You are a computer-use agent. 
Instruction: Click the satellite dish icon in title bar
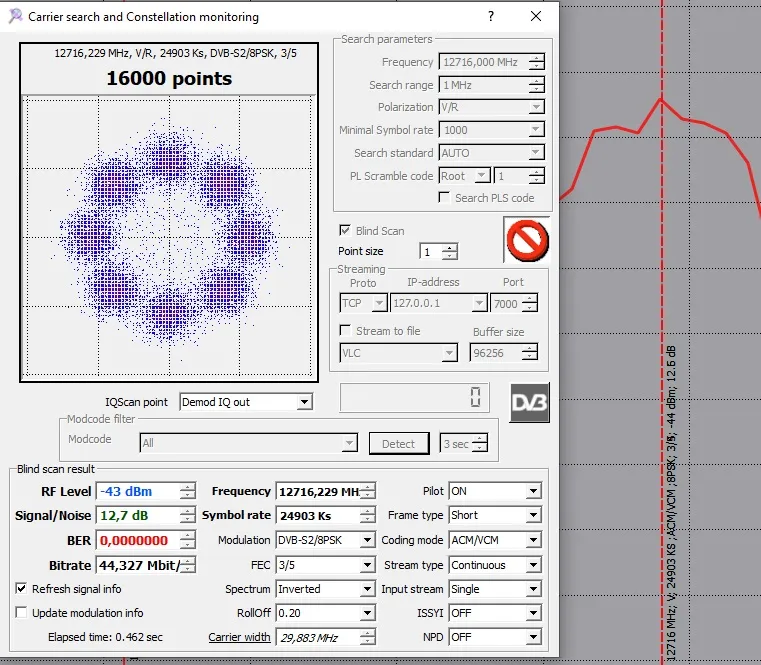(x=15, y=16)
